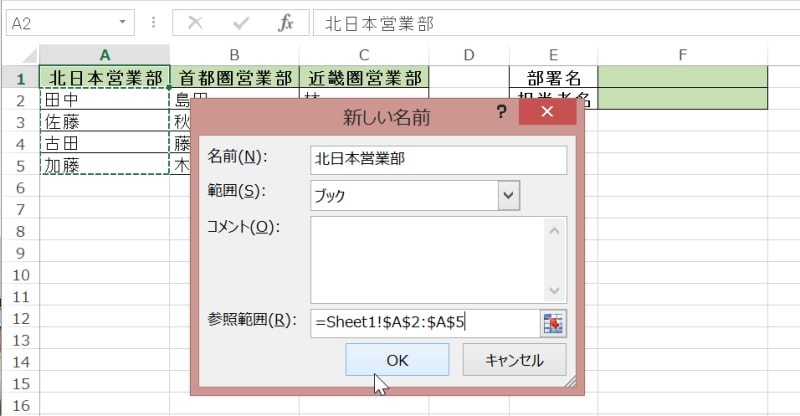Click the select-all corner triangle

(x=29, y=55)
